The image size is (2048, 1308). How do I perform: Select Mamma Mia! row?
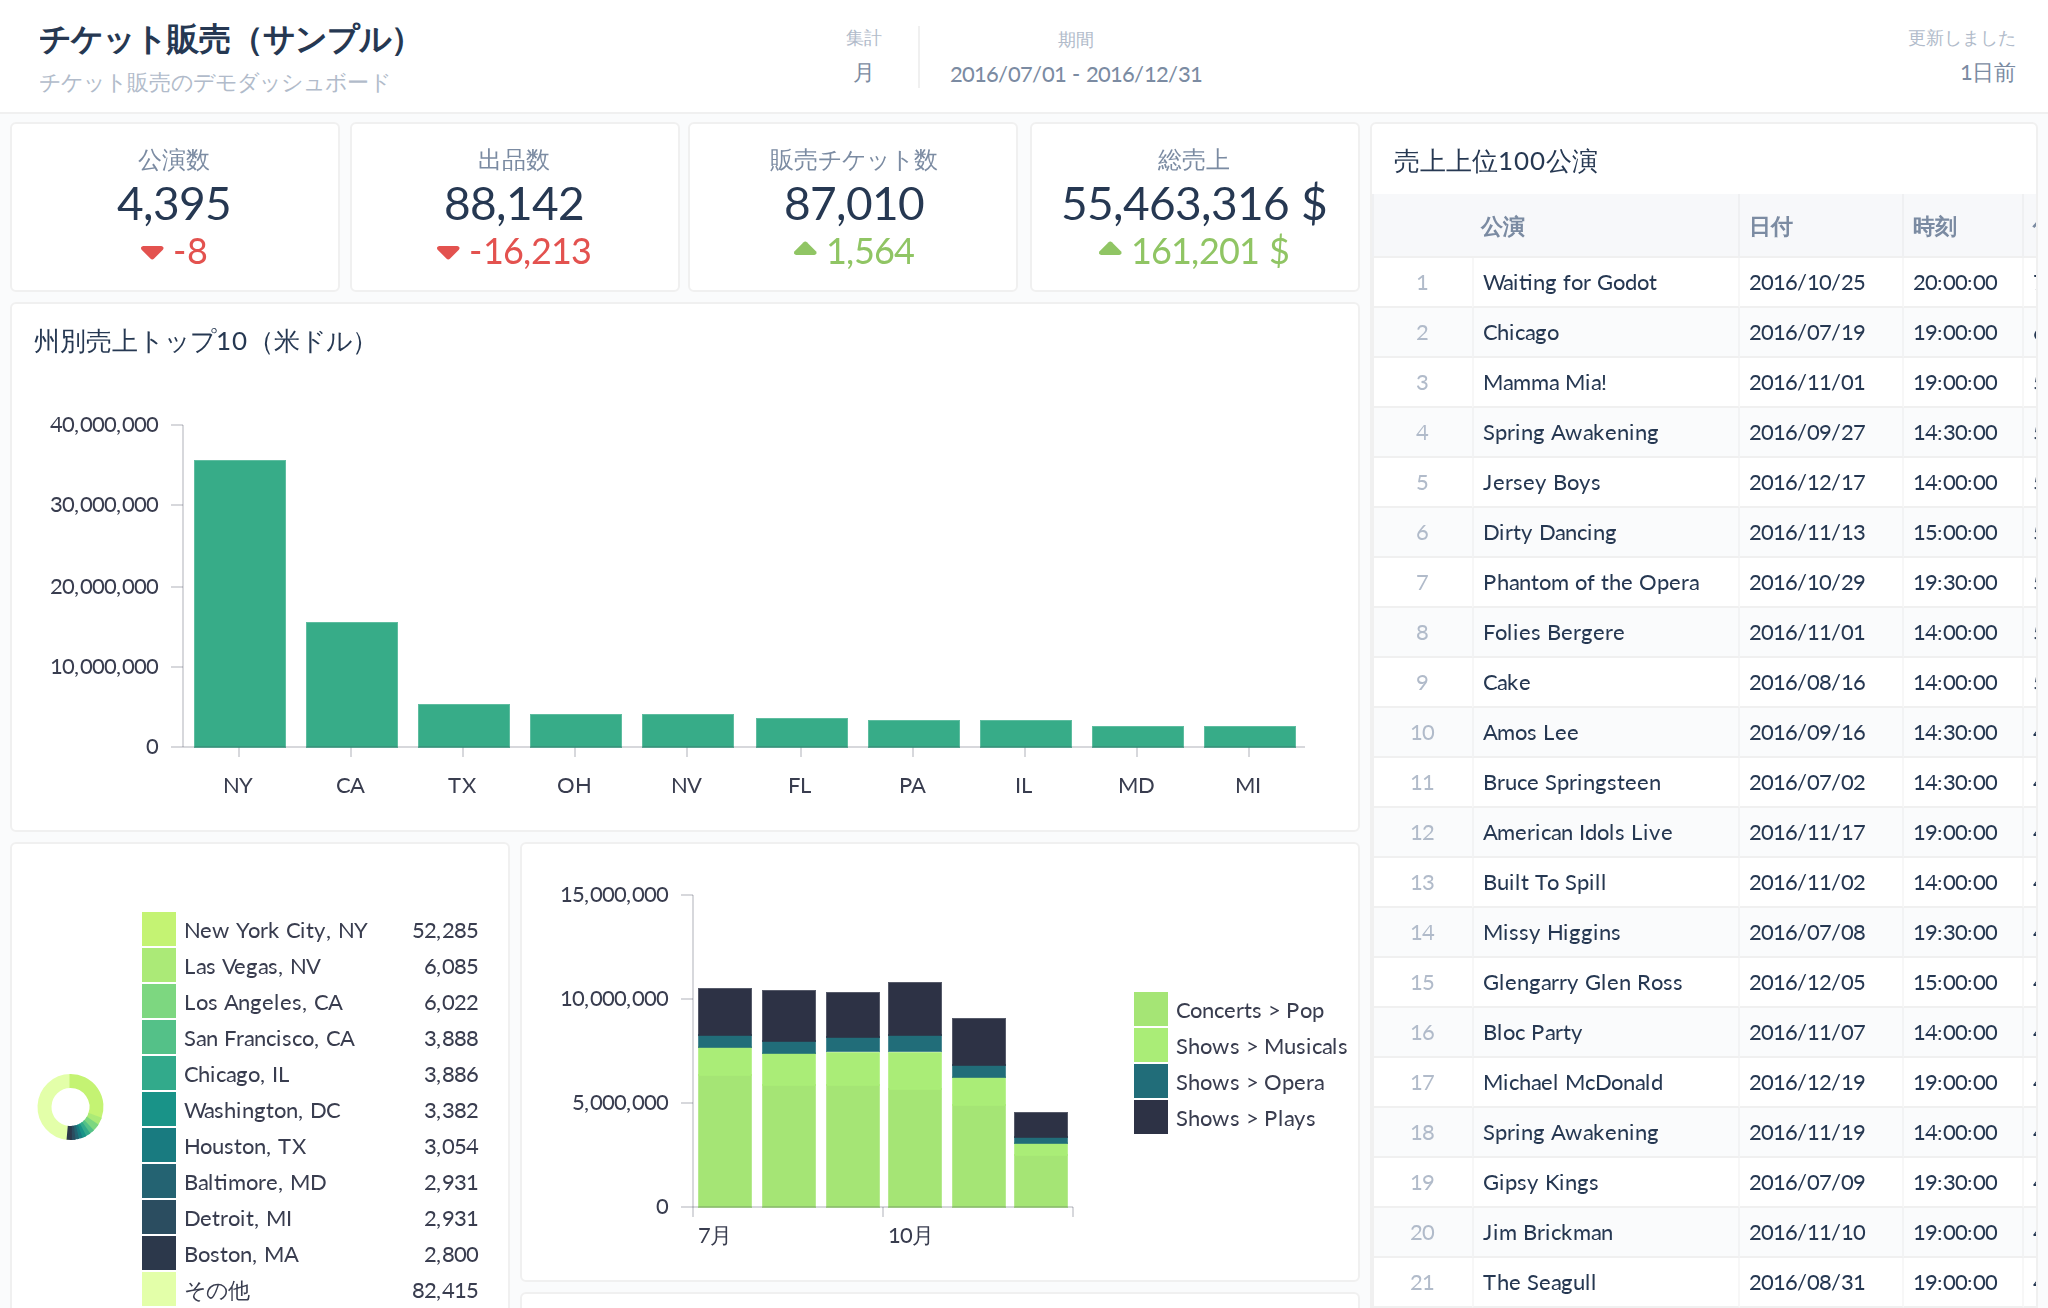click(1704, 382)
